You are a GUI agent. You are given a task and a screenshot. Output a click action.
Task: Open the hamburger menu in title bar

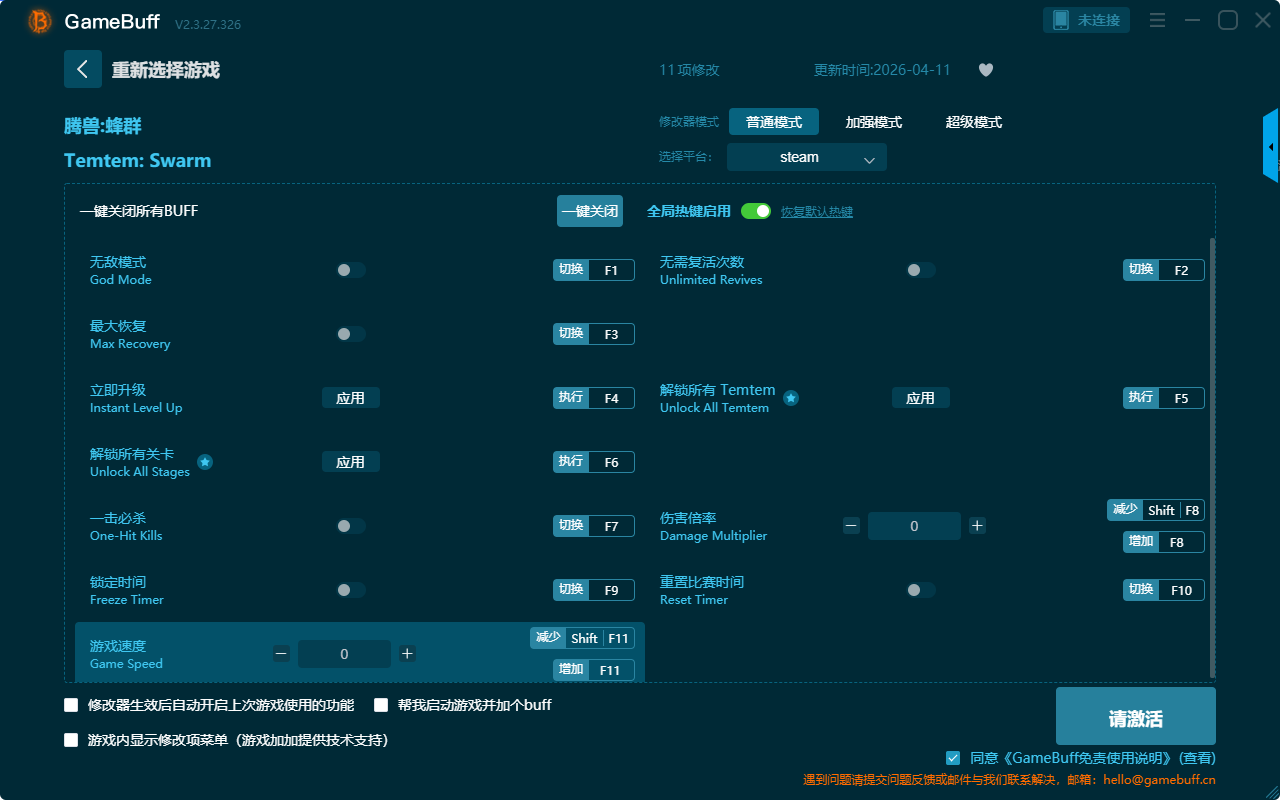tap(1157, 20)
